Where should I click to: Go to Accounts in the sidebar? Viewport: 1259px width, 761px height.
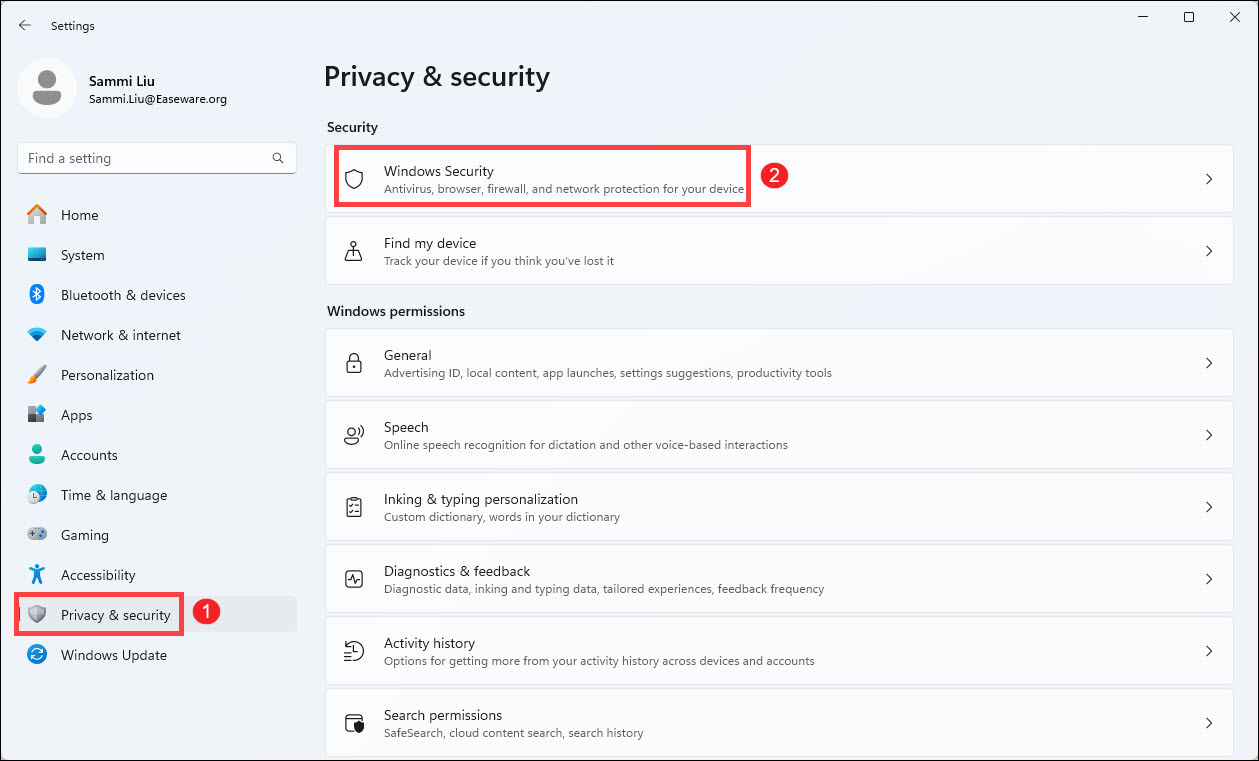click(x=89, y=455)
